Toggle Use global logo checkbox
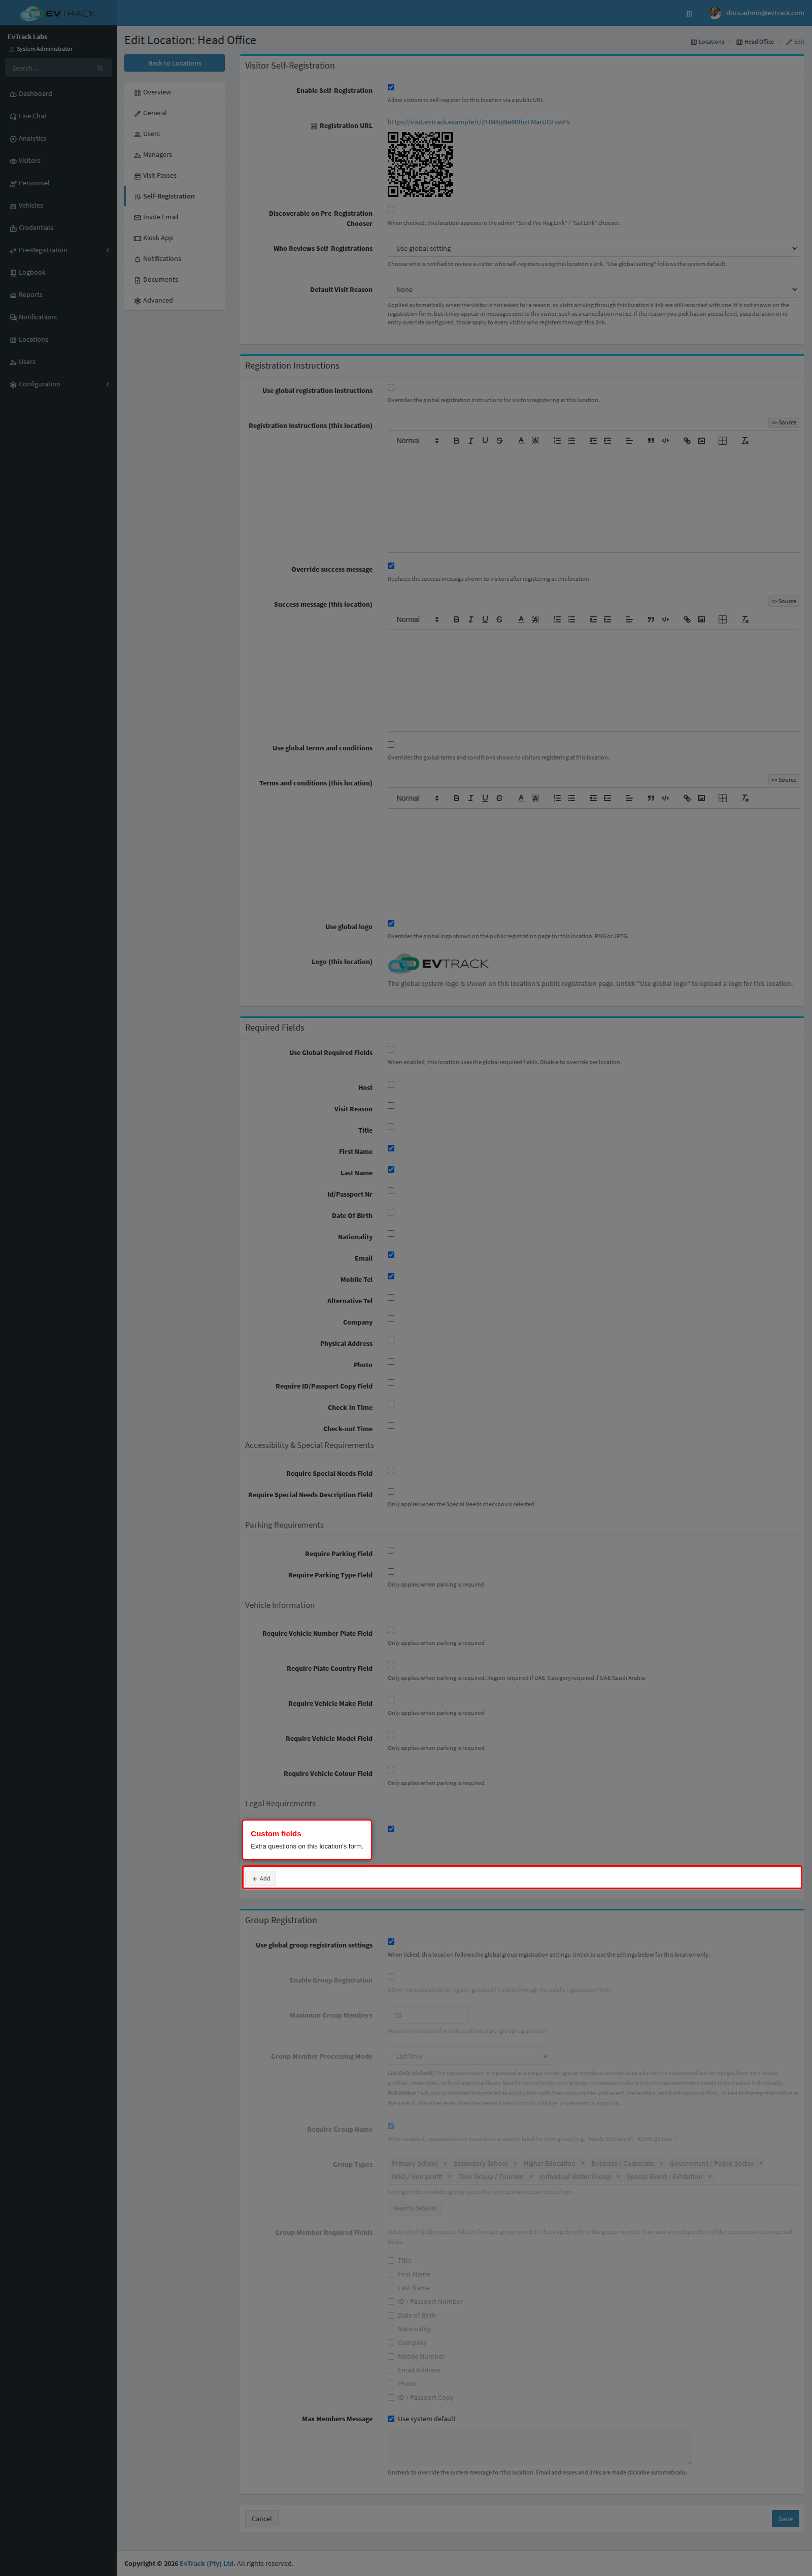The height and width of the screenshot is (2576, 812). tap(391, 924)
